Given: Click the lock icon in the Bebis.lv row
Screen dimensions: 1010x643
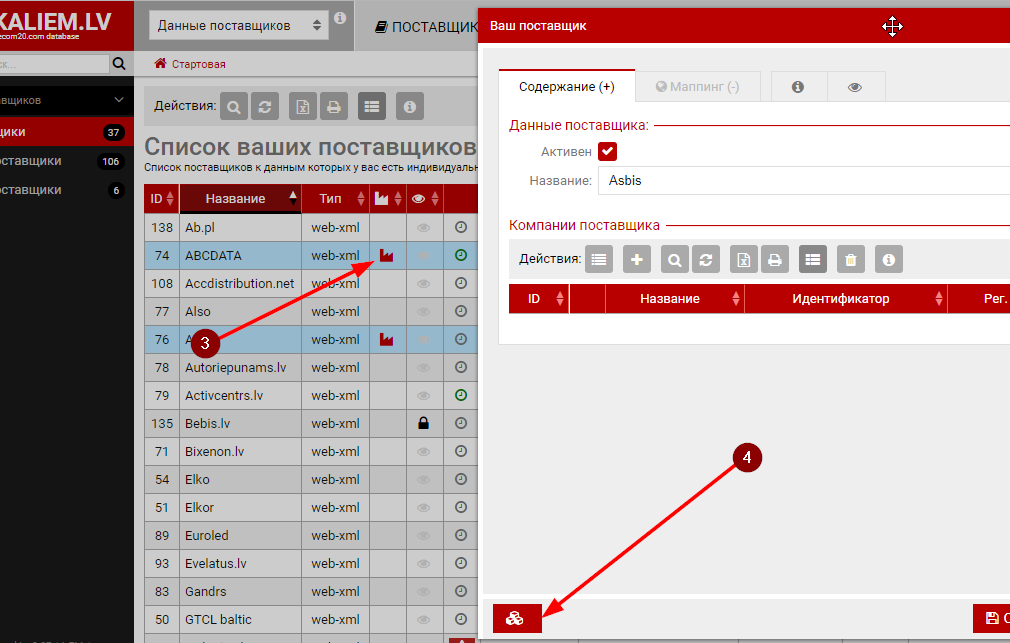Looking at the screenshot, I should pos(423,424).
